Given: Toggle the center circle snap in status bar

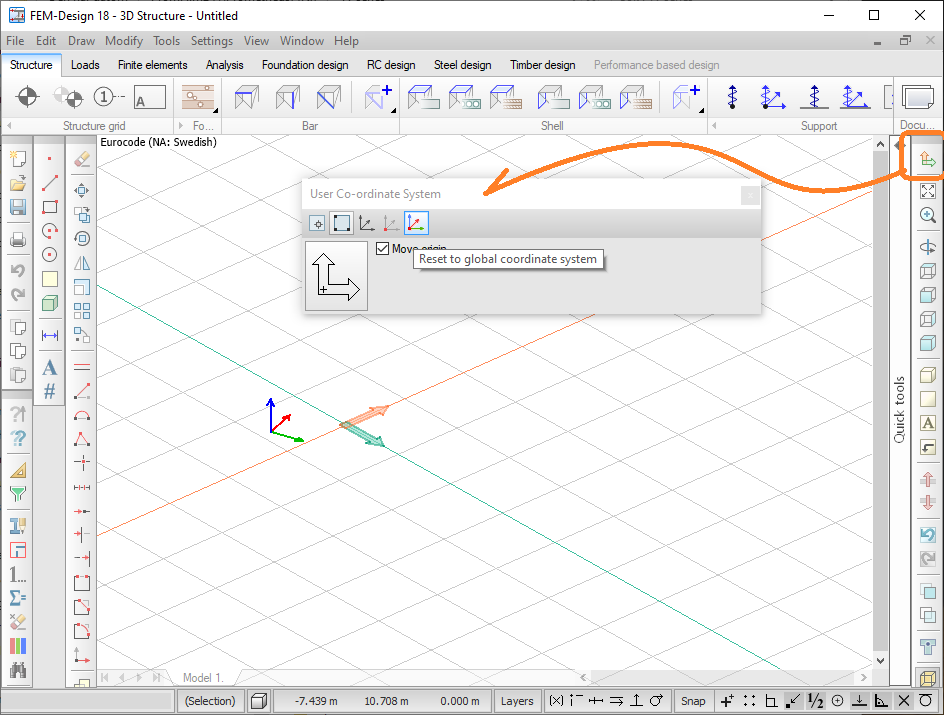Looking at the screenshot, I should [x=837, y=701].
